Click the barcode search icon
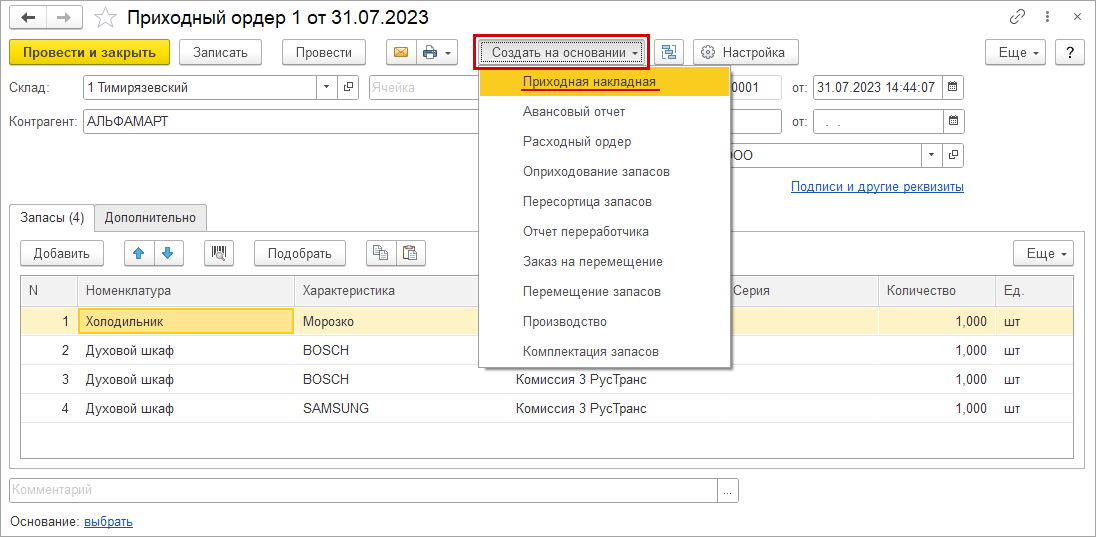This screenshot has height=537, width=1096. (x=219, y=253)
